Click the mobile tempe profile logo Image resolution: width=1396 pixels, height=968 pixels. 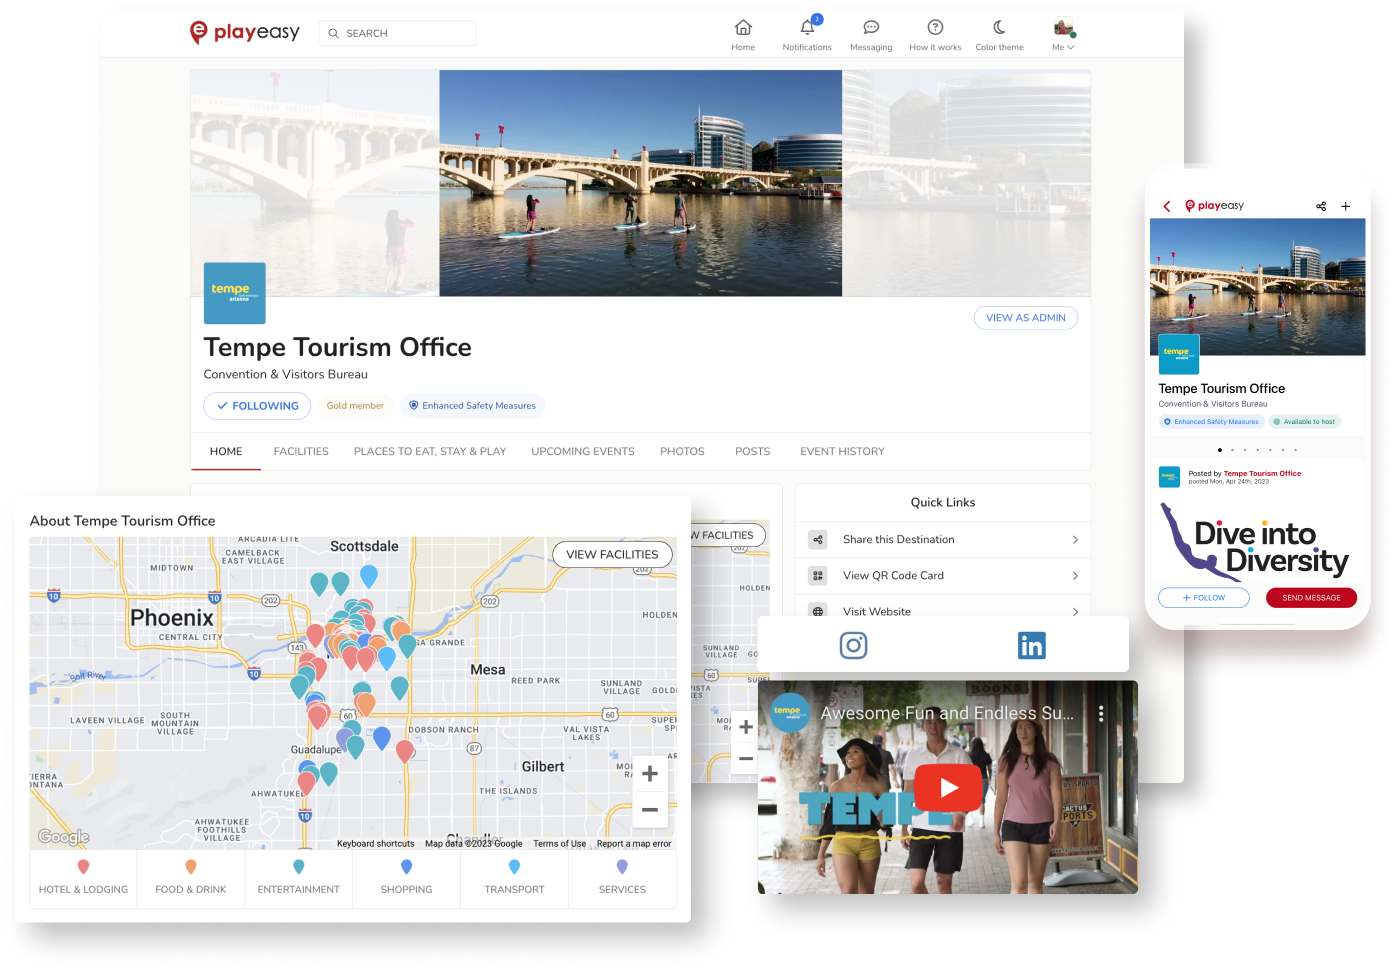click(1179, 354)
